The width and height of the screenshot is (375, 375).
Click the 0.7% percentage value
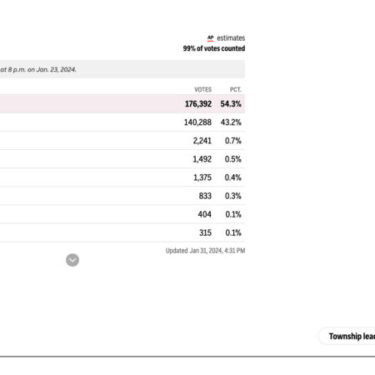coord(233,141)
